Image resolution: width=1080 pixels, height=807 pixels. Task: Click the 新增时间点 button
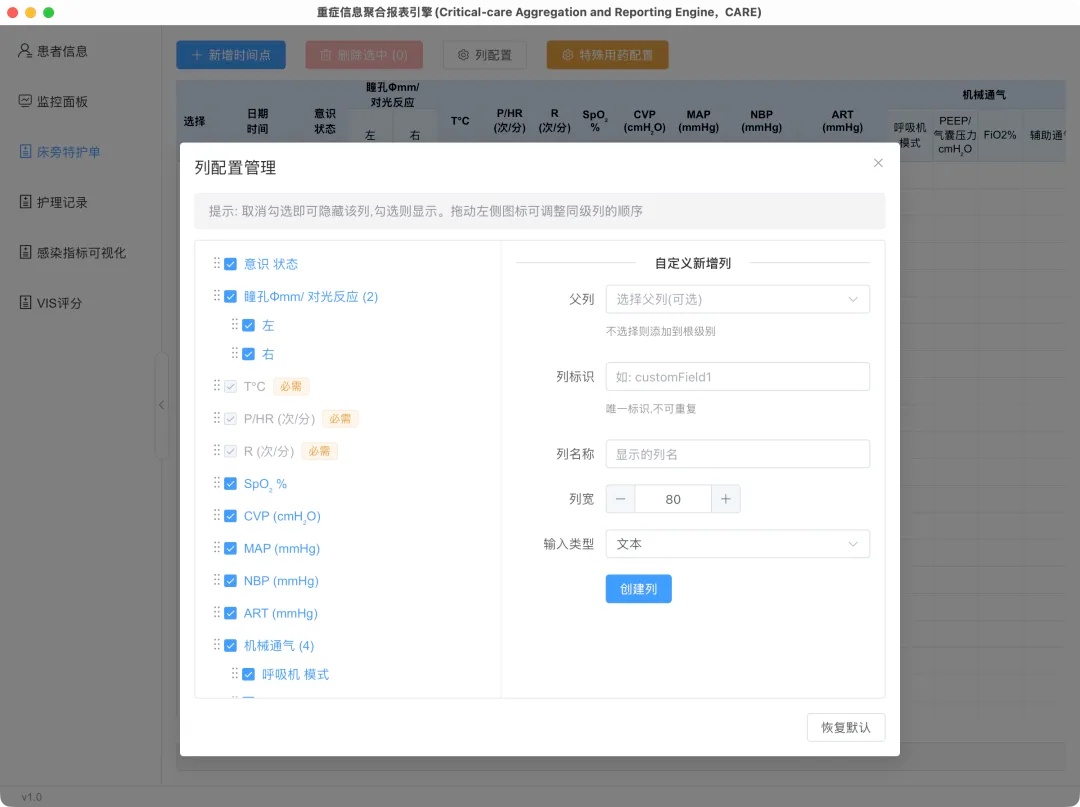(231, 55)
